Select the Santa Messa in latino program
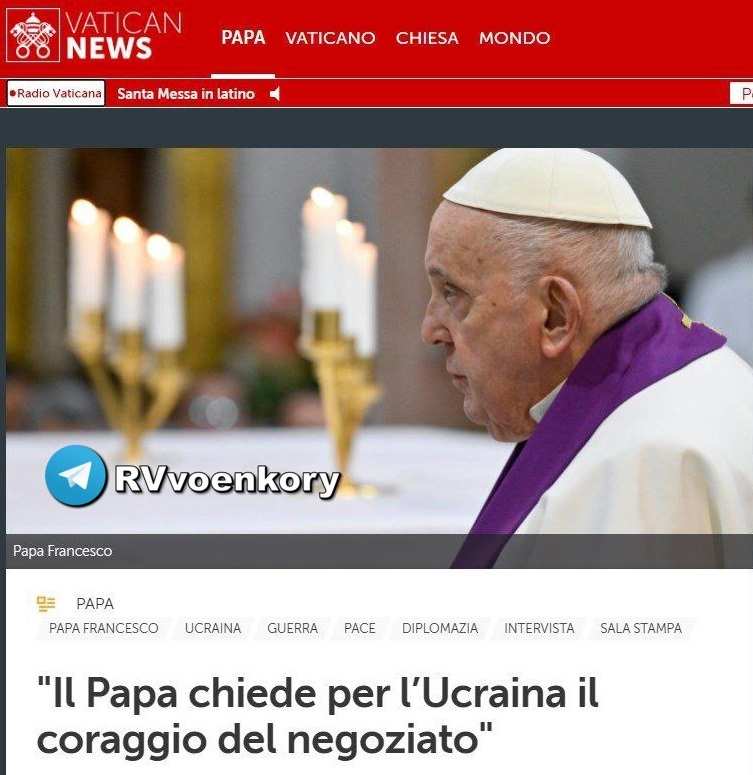The image size is (753, 775). (x=186, y=93)
